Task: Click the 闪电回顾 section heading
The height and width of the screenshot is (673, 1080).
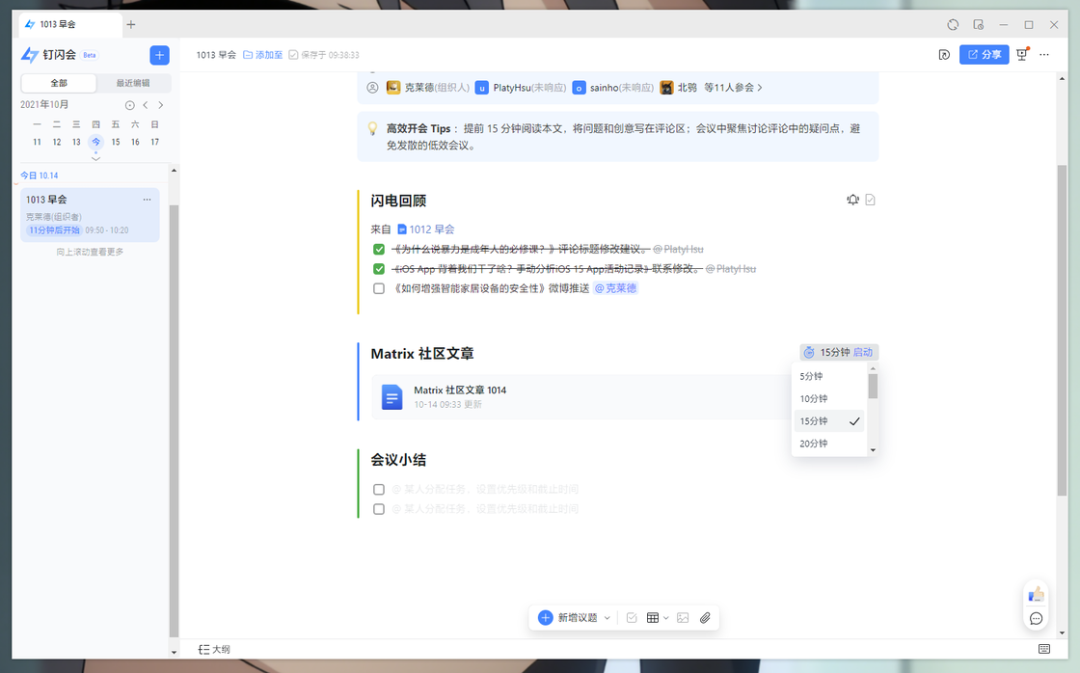Action: coord(398,201)
